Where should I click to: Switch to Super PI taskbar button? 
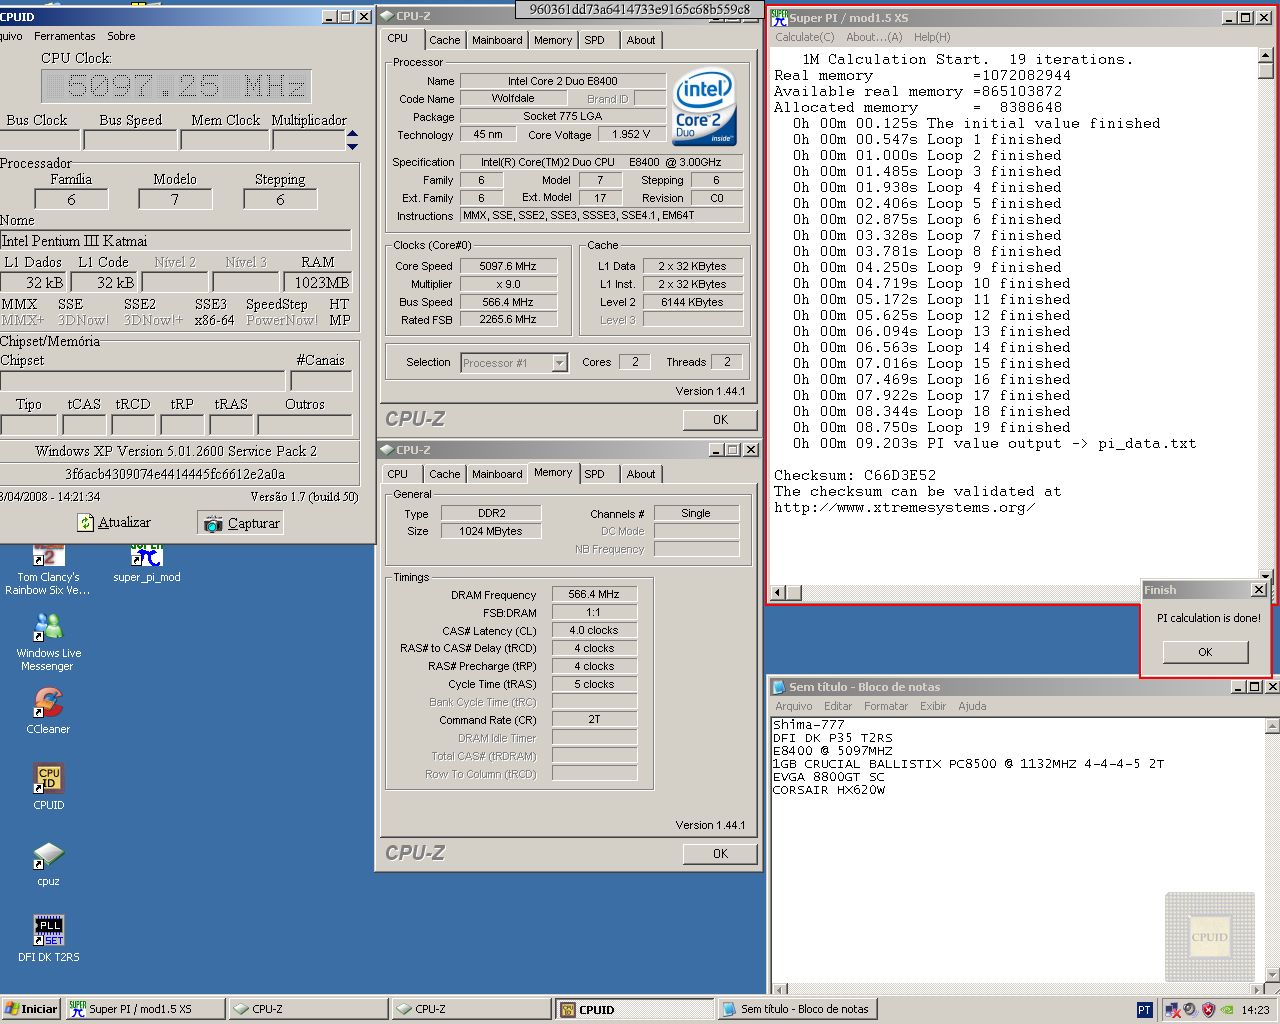tap(144, 1009)
